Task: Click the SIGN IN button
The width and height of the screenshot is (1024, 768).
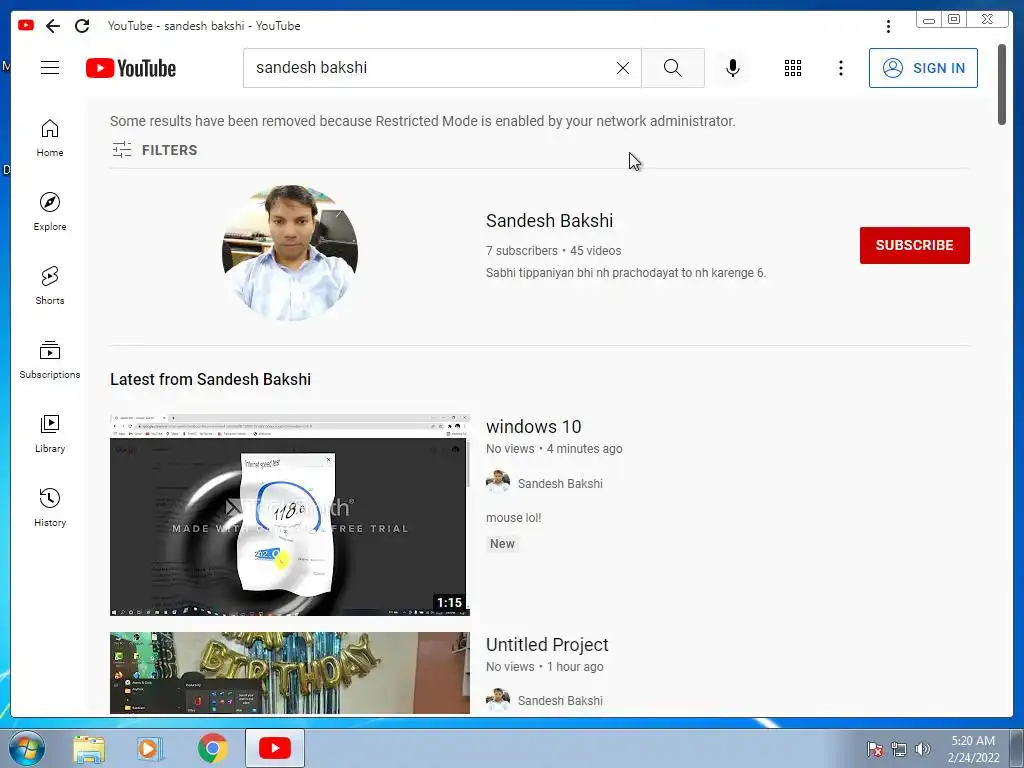Action: 923,68
